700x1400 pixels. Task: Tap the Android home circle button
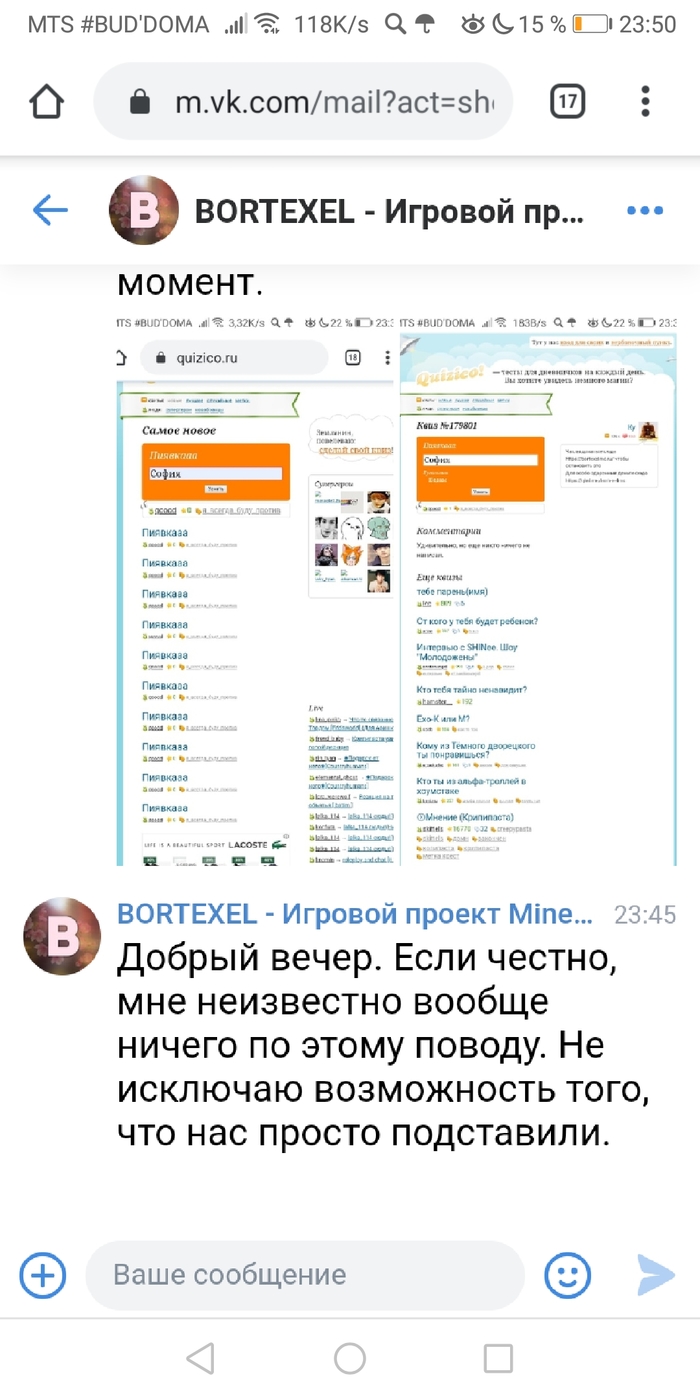(x=350, y=1358)
